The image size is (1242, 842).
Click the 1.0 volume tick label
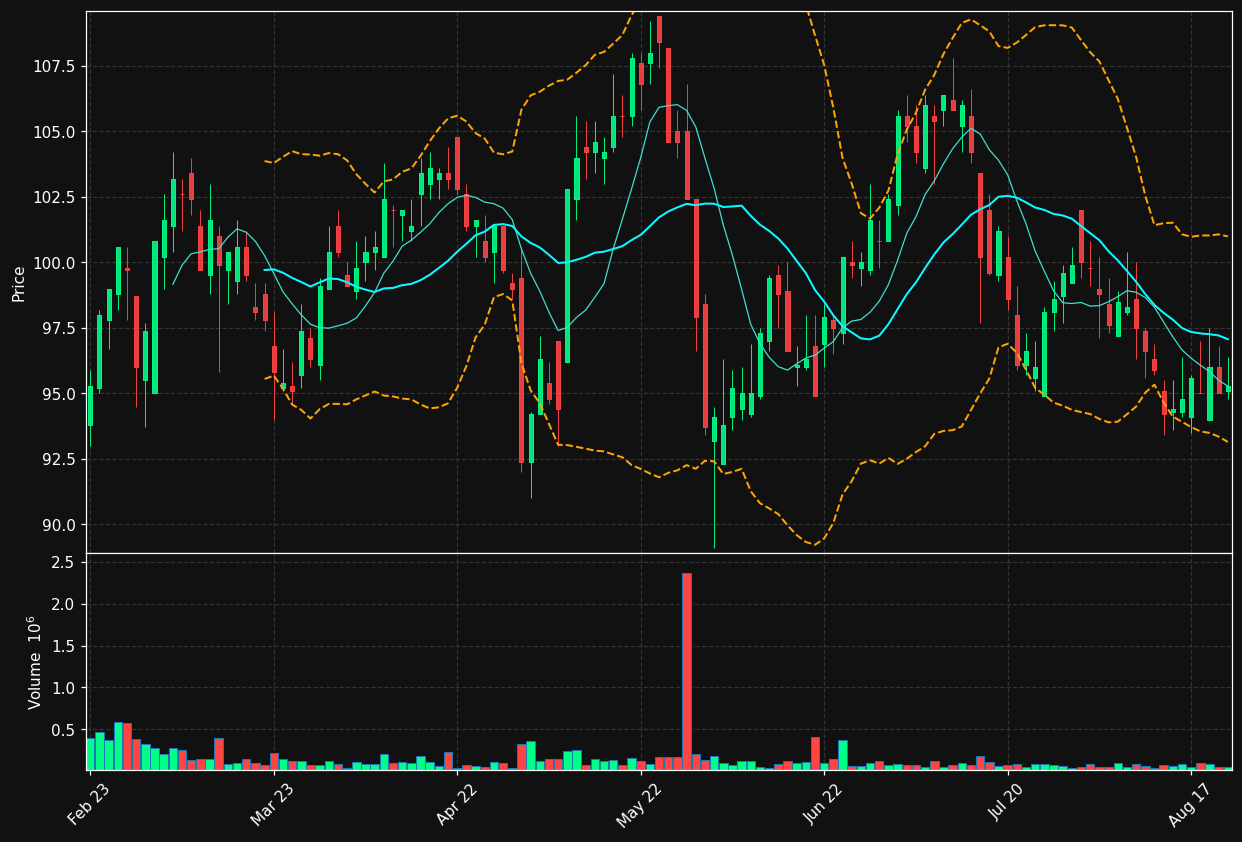(63, 689)
